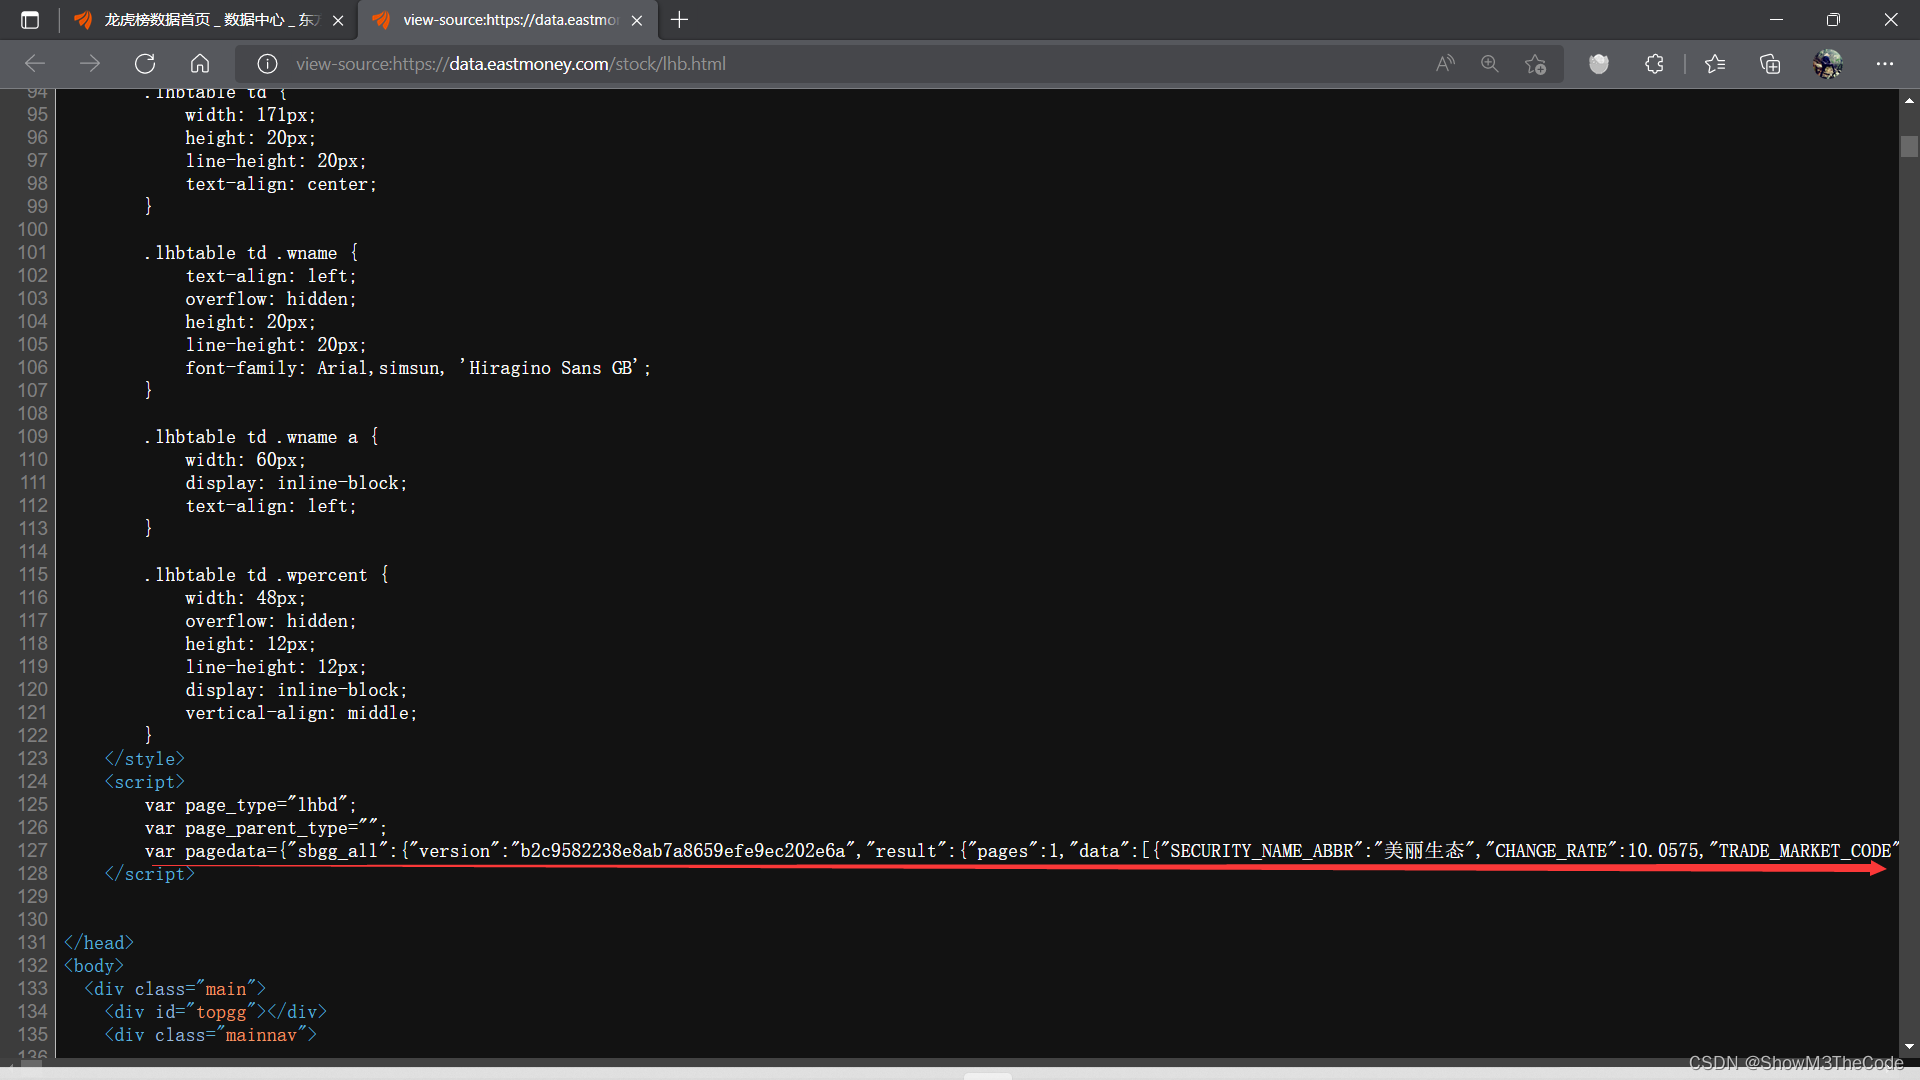This screenshot has height=1080, width=1920.
Task: Click the var page_type="lhbd" line
Action: (250, 805)
